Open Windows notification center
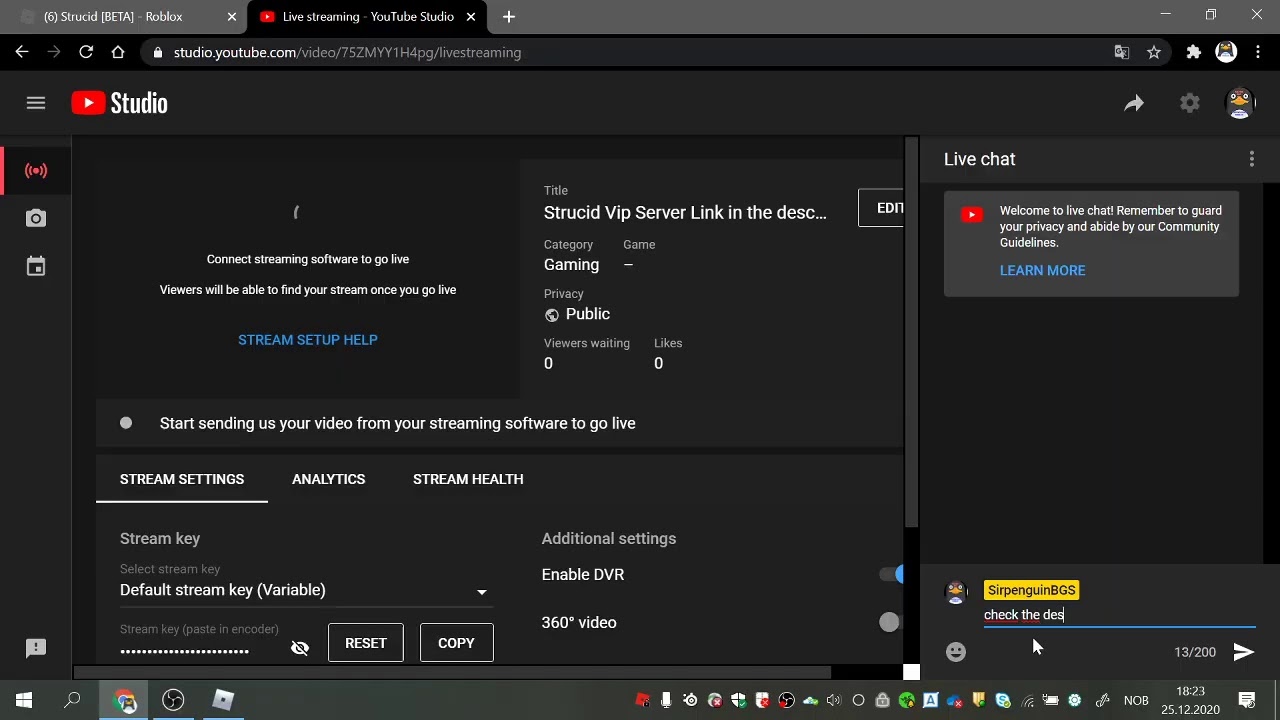The height and width of the screenshot is (720, 1280). (1247, 700)
